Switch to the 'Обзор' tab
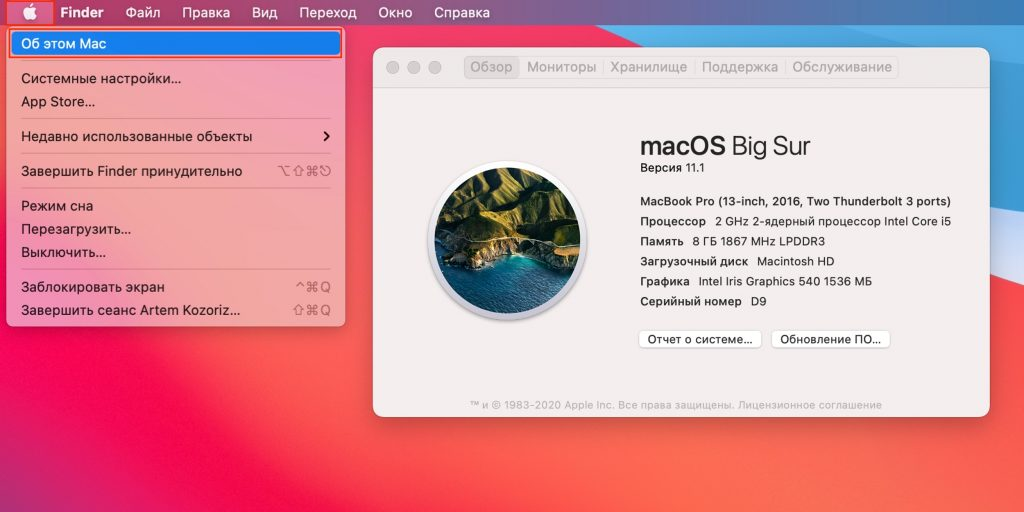The width and height of the screenshot is (1024, 512). (x=492, y=67)
